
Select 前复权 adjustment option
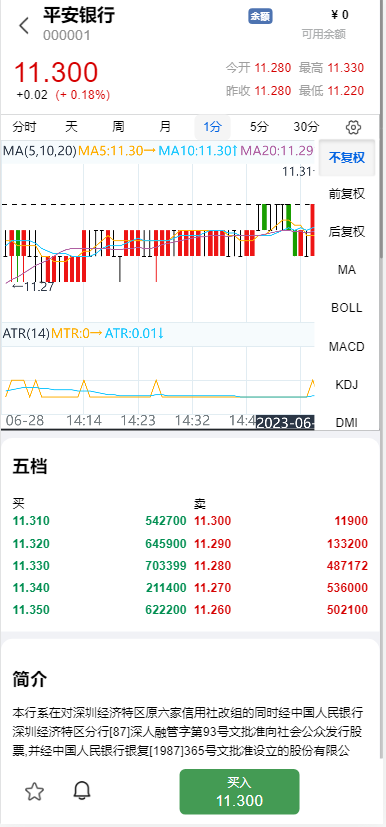[347, 194]
